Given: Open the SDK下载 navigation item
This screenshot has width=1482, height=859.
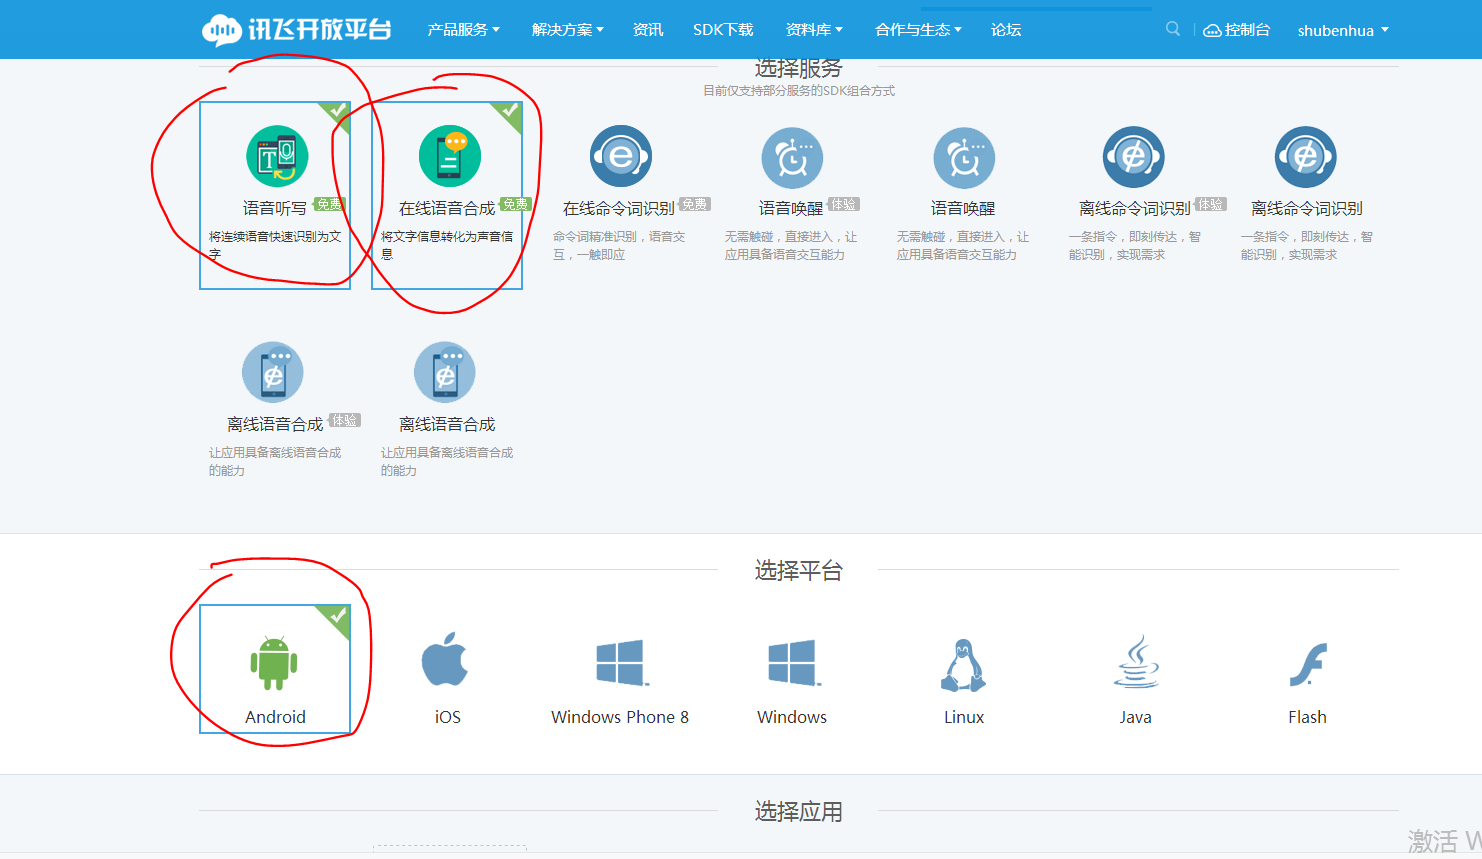Looking at the screenshot, I should tap(723, 30).
